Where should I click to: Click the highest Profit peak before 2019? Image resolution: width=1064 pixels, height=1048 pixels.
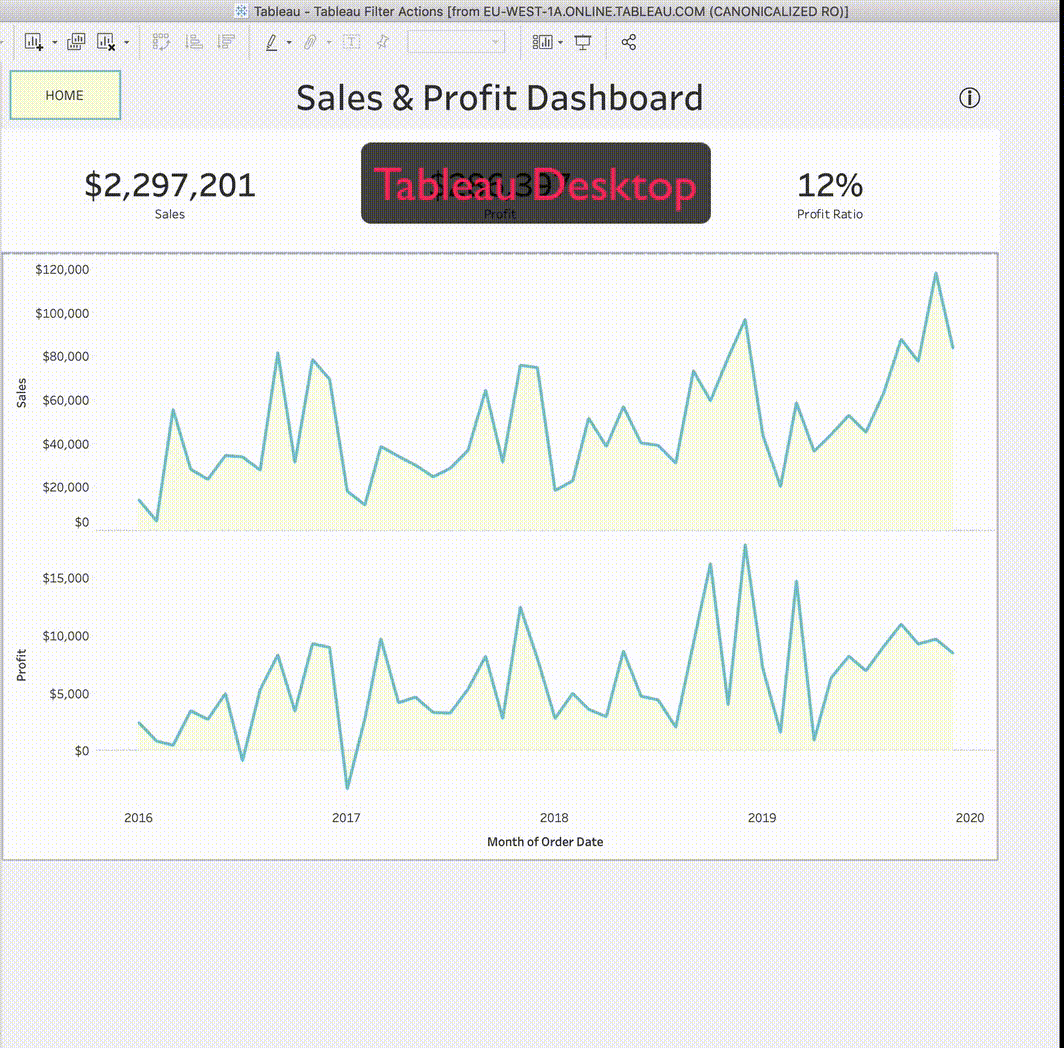click(x=745, y=546)
